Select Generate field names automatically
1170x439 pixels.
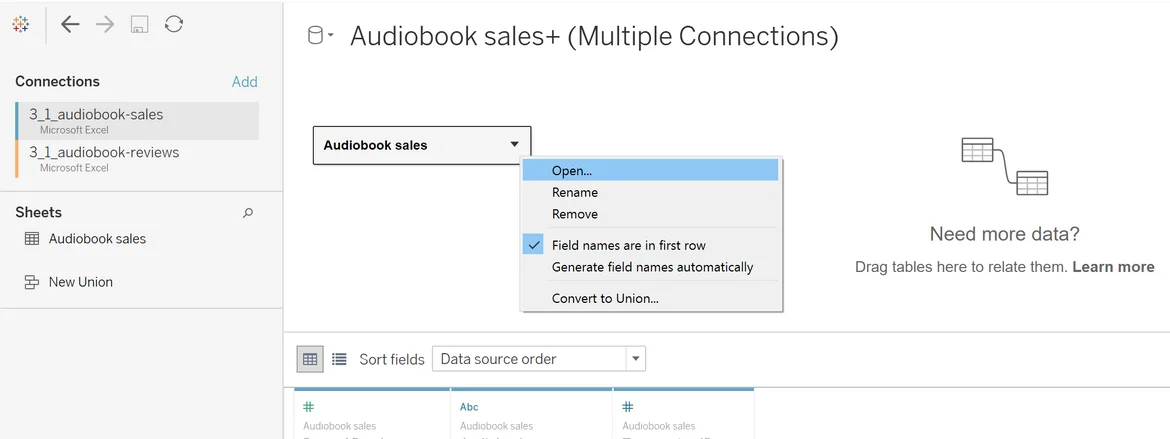(x=652, y=267)
